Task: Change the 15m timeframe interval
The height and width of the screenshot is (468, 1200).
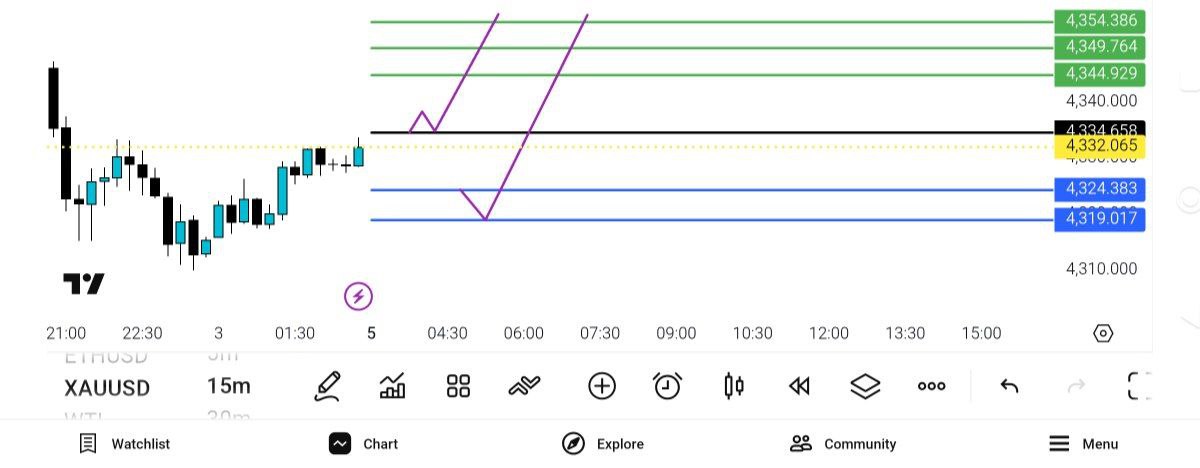Action: [x=229, y=387]
